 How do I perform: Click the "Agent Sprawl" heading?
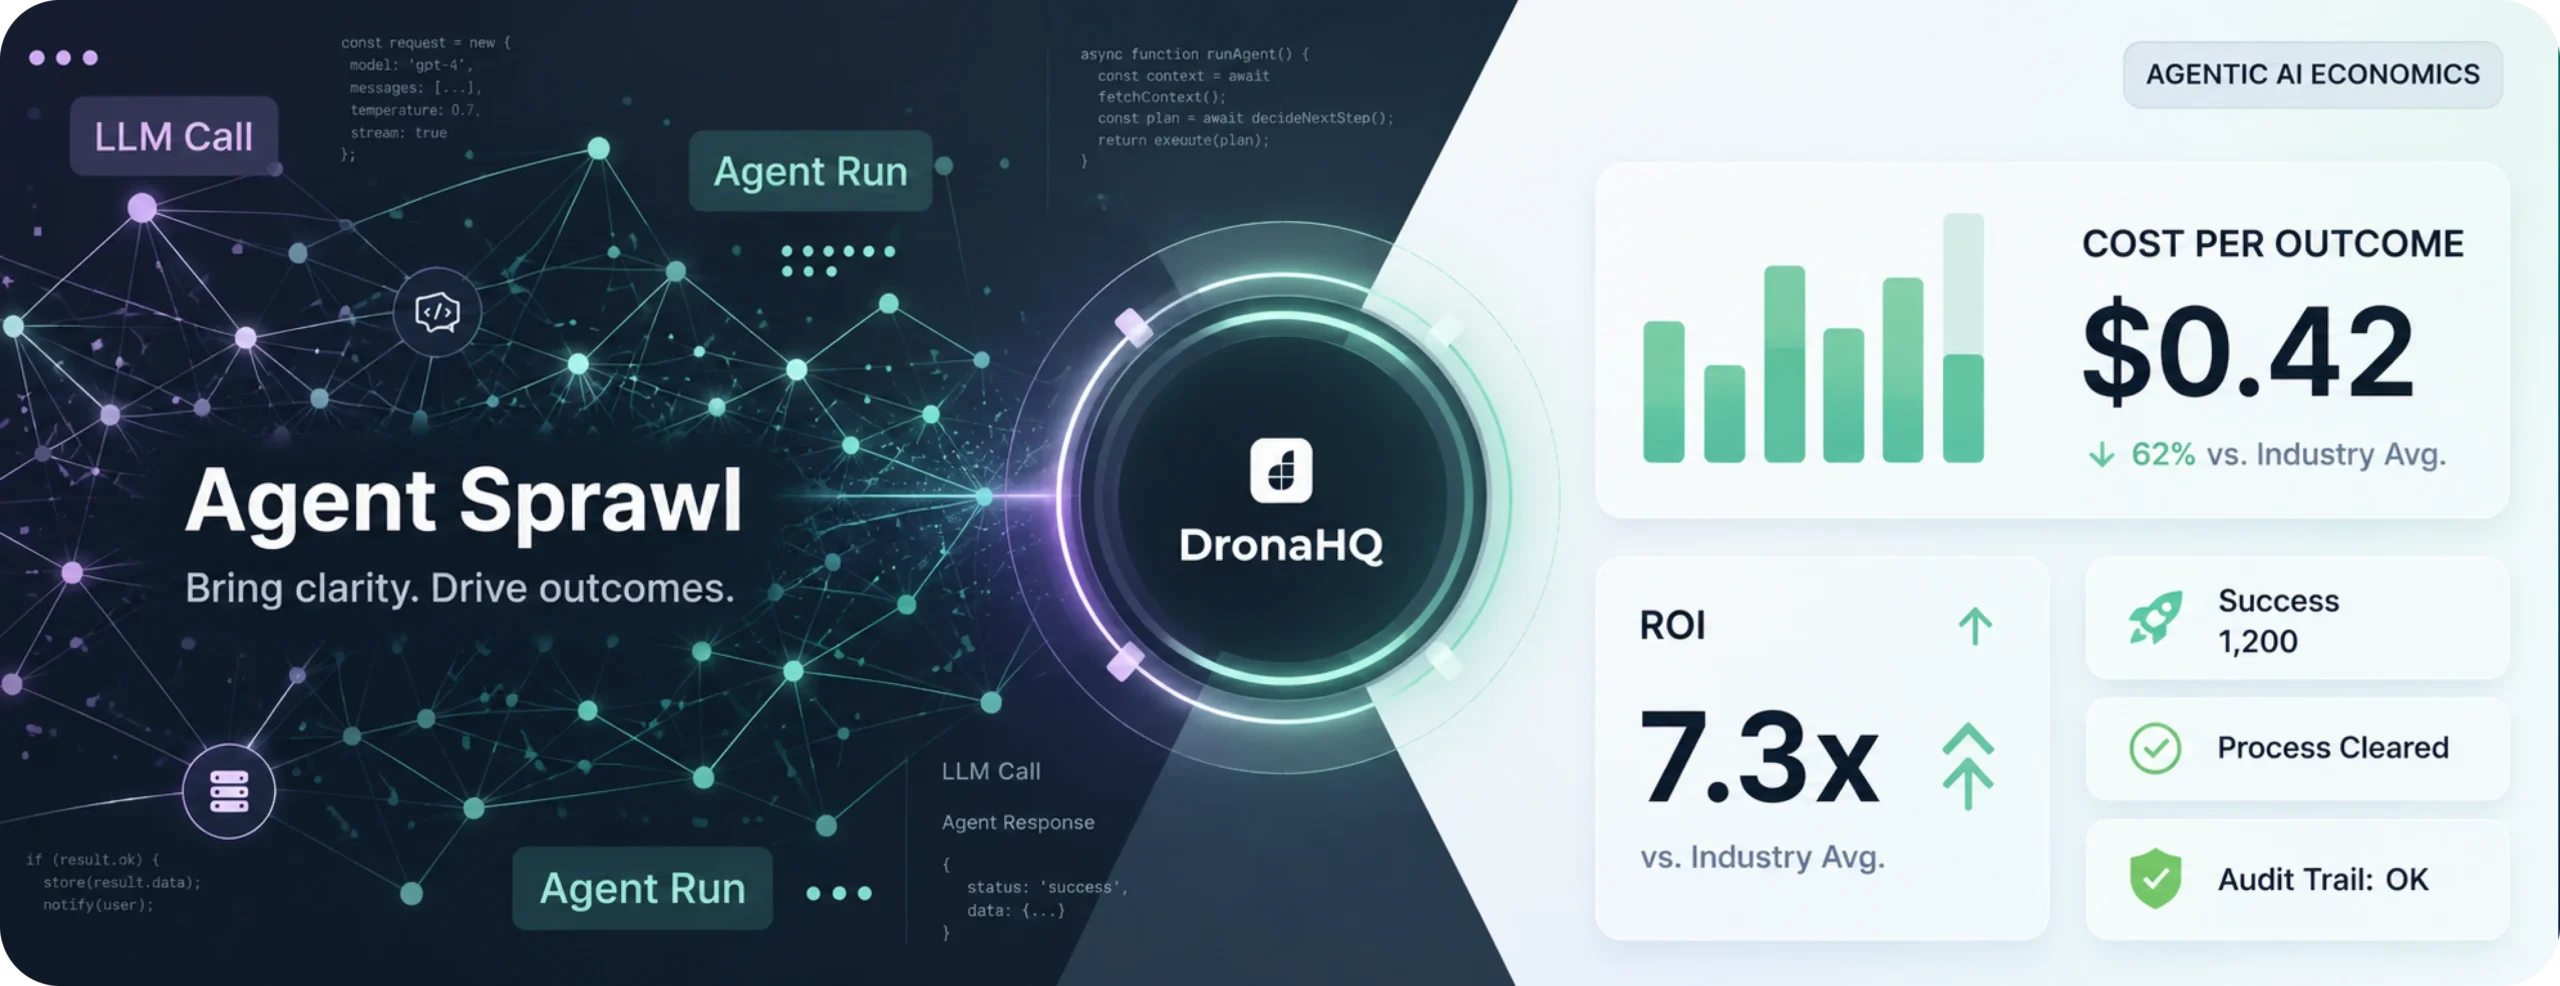pyautogui.click(x=464, y=503)
